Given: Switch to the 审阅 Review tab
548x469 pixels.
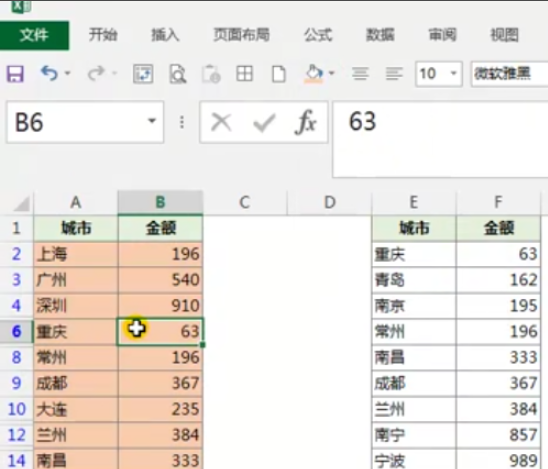Looking at the screenshot, I should [442, 35].
